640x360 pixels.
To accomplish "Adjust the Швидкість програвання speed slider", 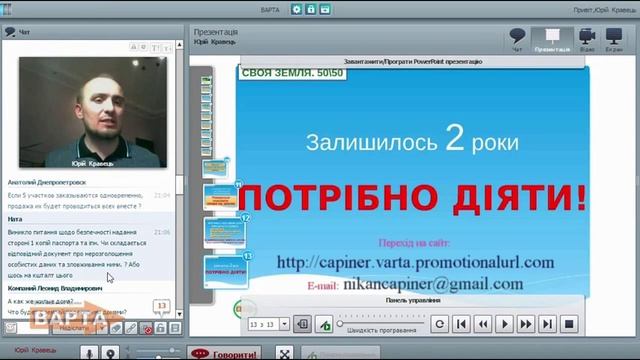I will tap(382, 324).
